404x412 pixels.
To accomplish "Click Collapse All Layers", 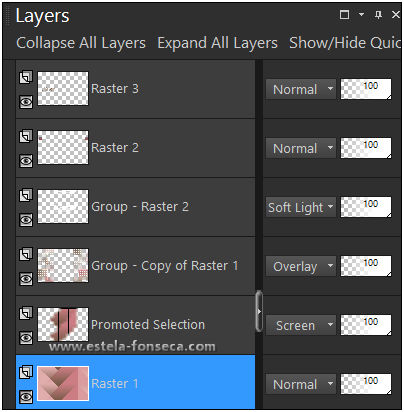I will [81, 43].
